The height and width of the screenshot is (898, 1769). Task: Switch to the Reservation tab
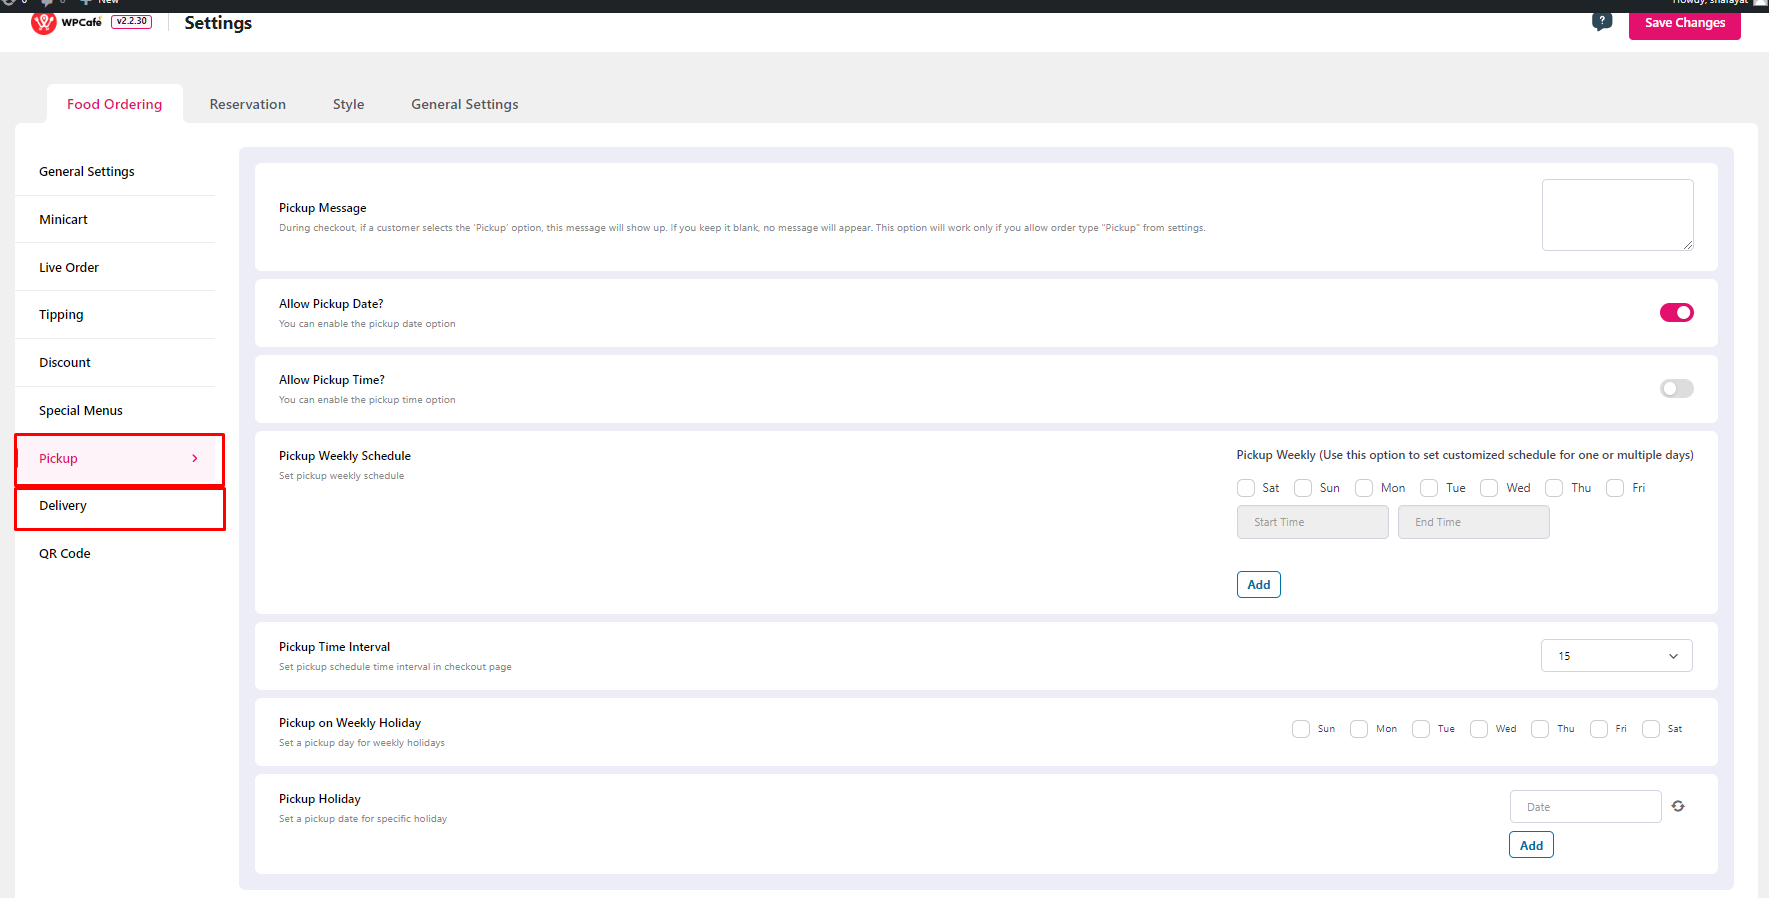tap(248, 104)
